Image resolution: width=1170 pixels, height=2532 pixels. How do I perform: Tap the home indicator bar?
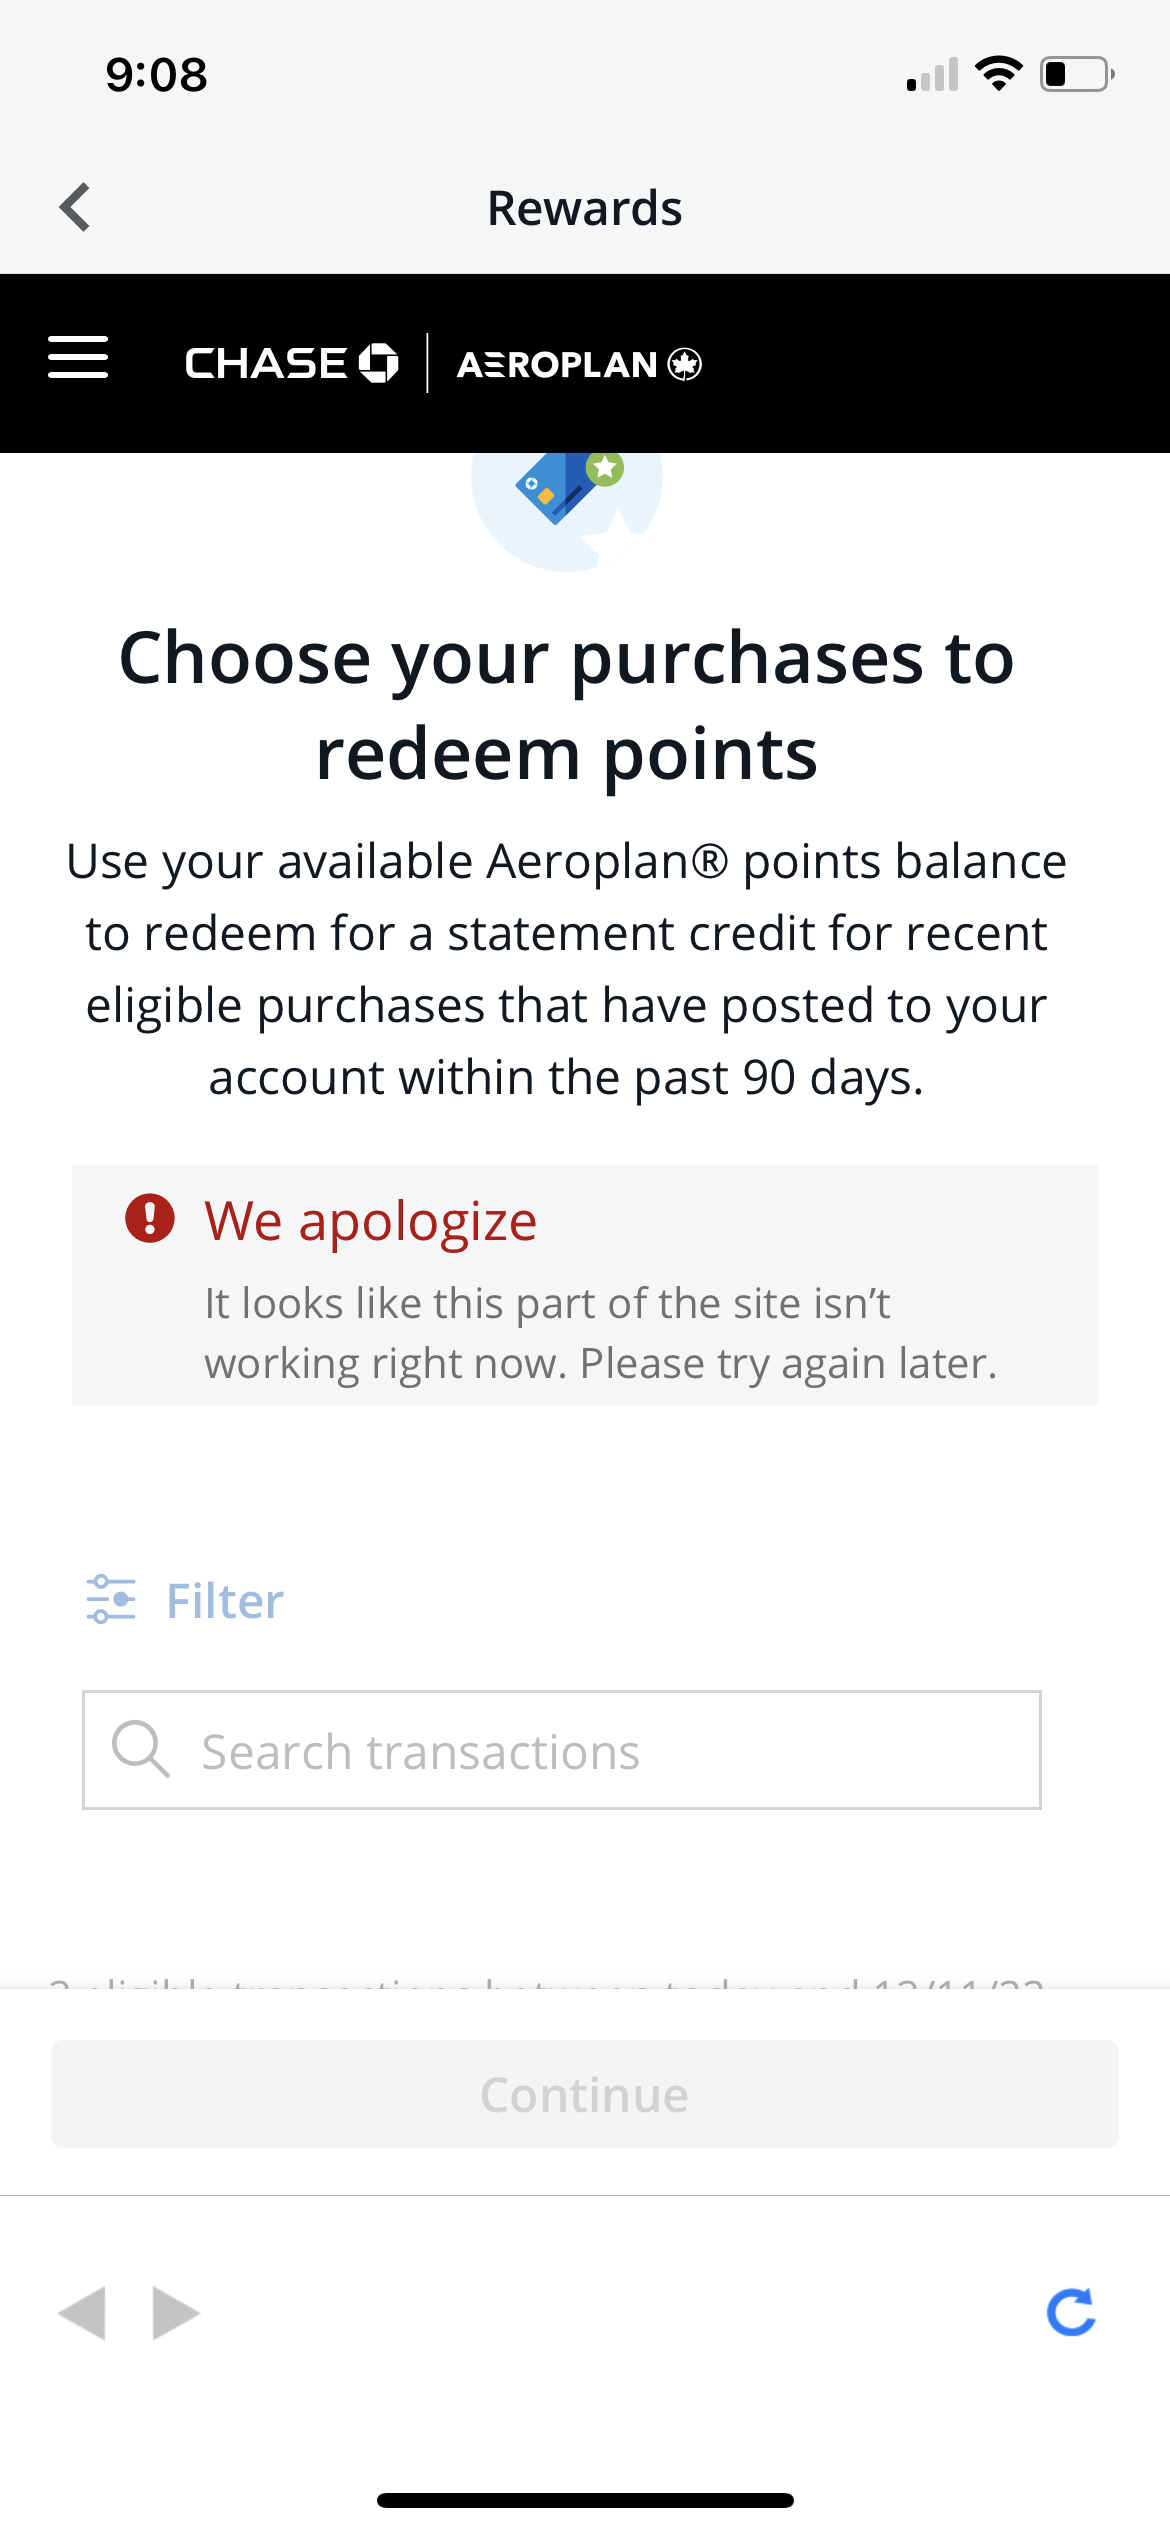coord(585,2500)
